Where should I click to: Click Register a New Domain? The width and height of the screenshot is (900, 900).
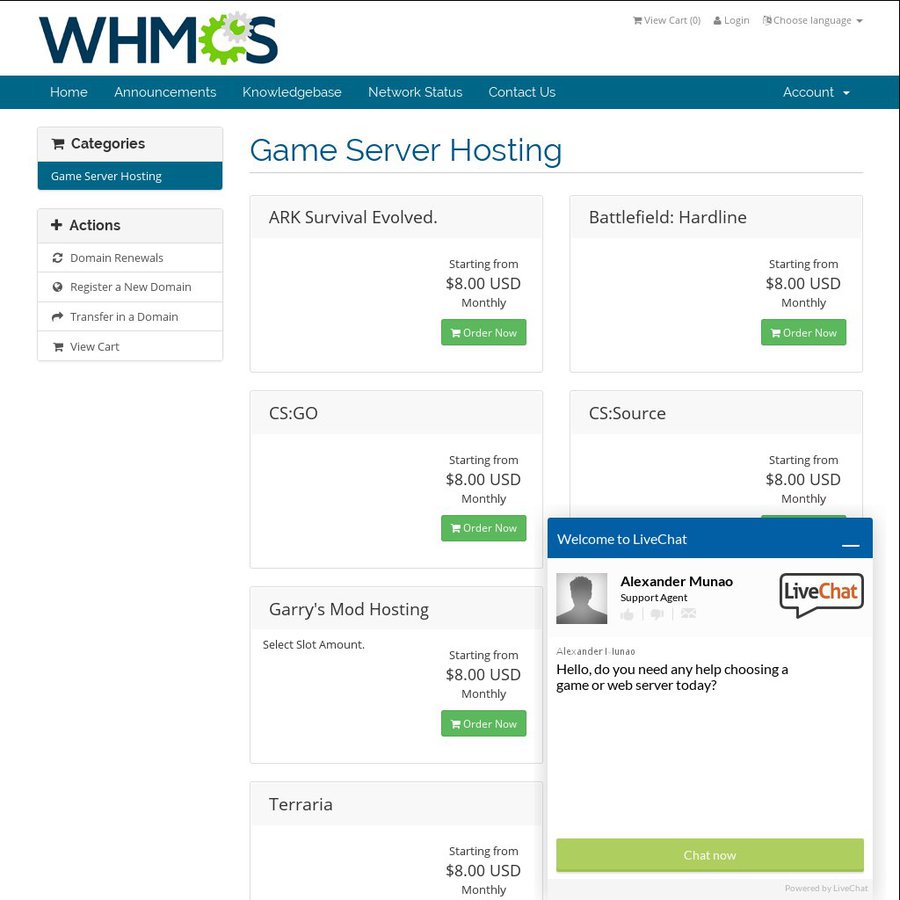click(x=130, y=288)
